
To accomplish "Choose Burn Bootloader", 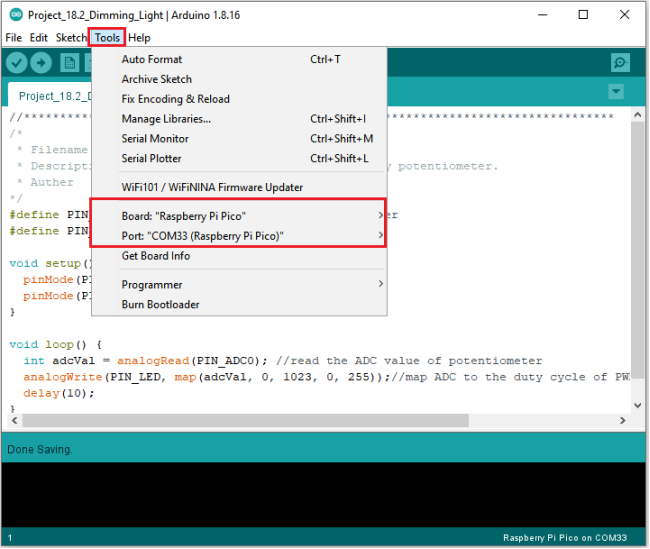I will click(239, 305).
